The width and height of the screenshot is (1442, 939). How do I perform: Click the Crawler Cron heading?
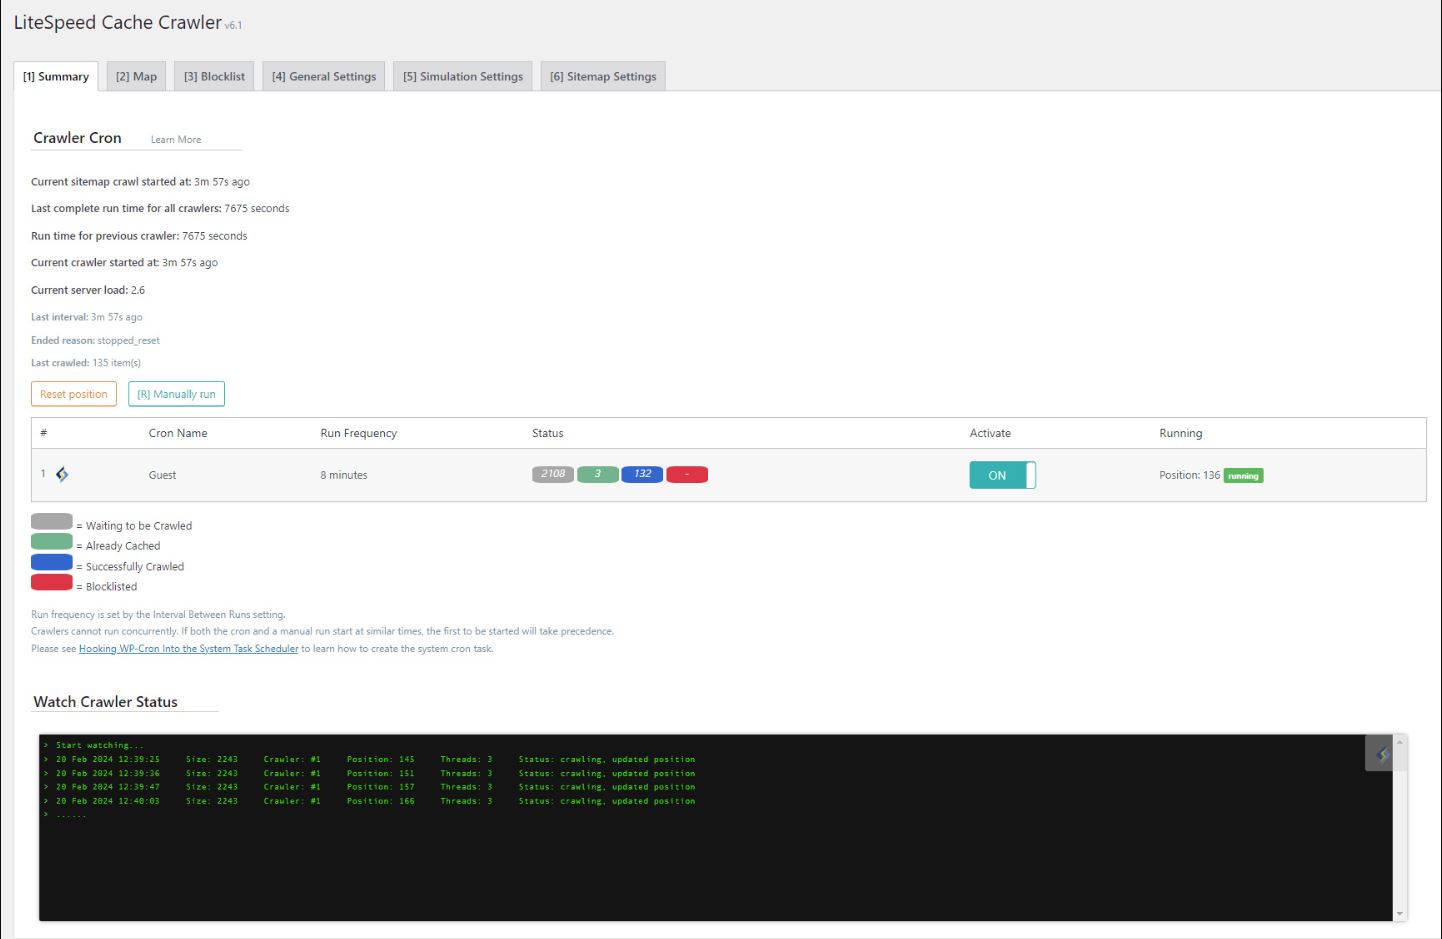pos(77,138)
